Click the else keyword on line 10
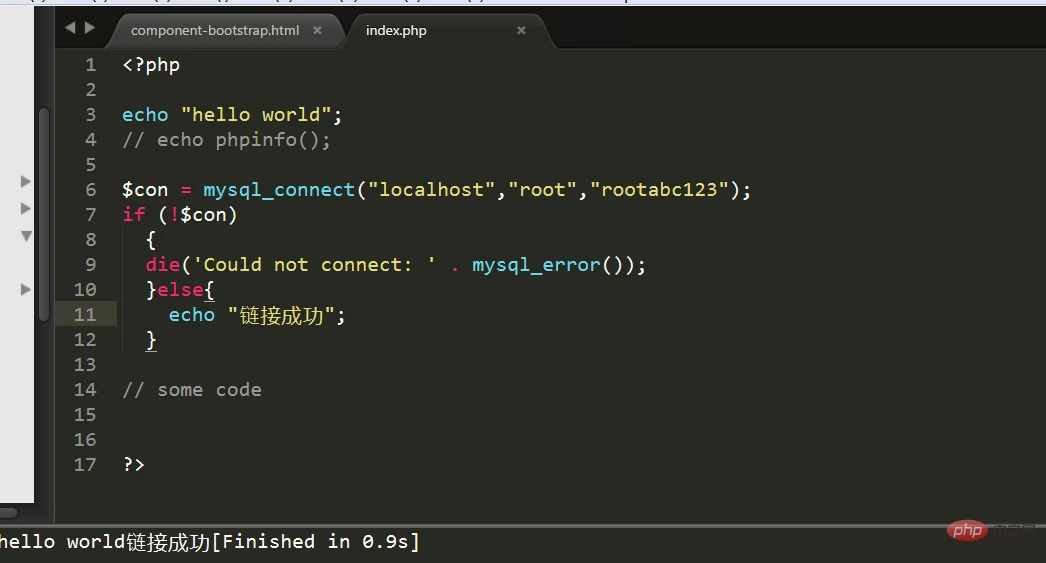Screen dimensions: 1046x563 [x=180, y=290]
